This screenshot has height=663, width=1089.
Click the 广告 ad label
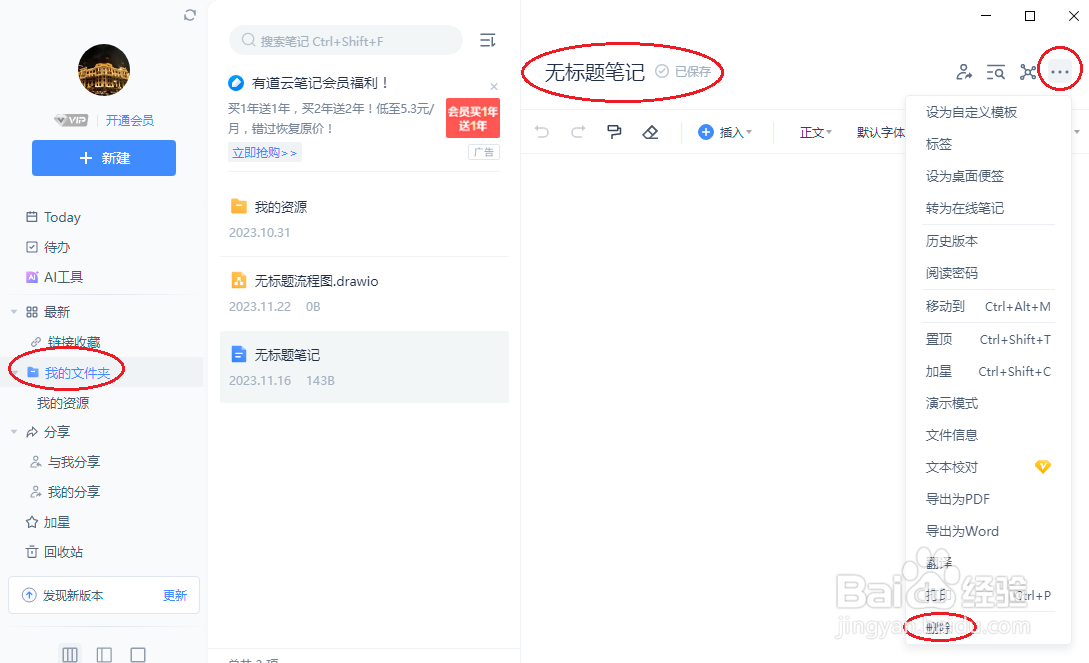pos(484,152)
